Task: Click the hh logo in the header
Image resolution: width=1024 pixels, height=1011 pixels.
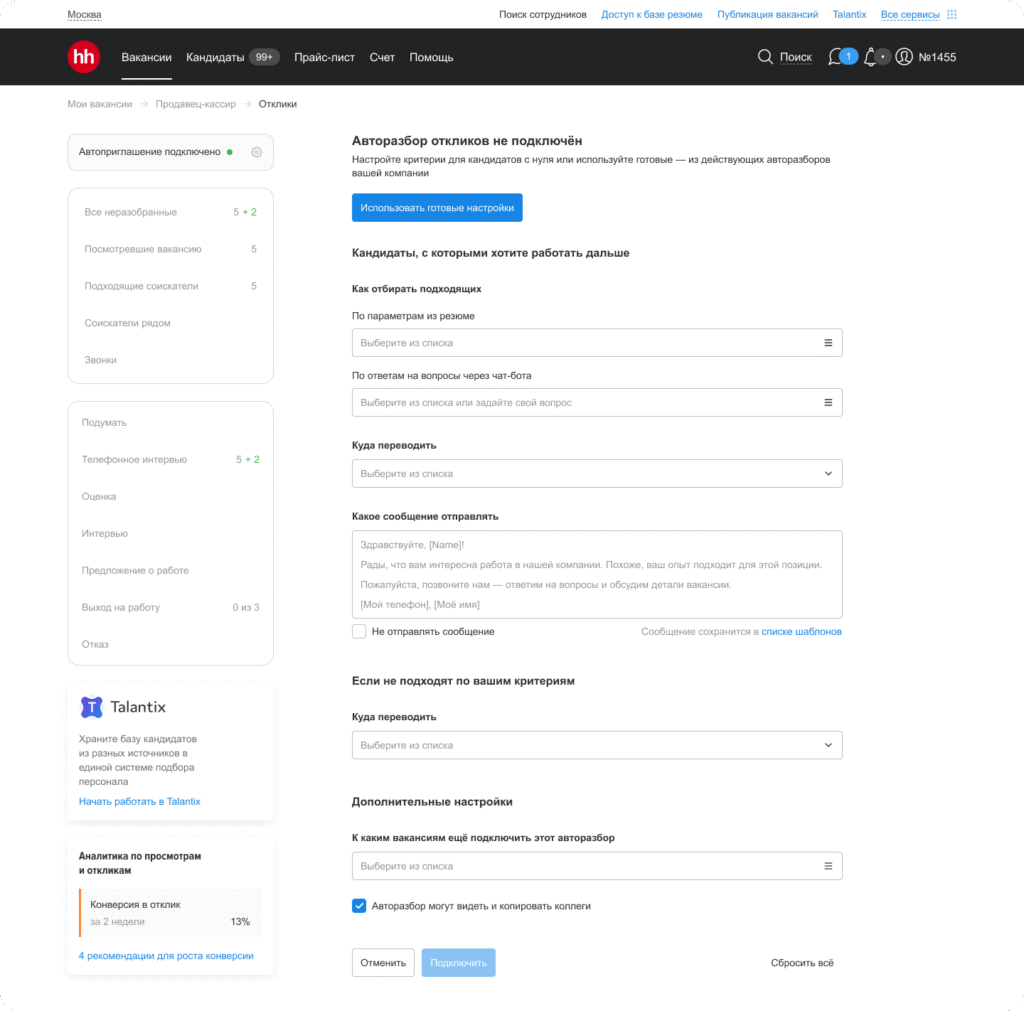Action: pos(83,57)
